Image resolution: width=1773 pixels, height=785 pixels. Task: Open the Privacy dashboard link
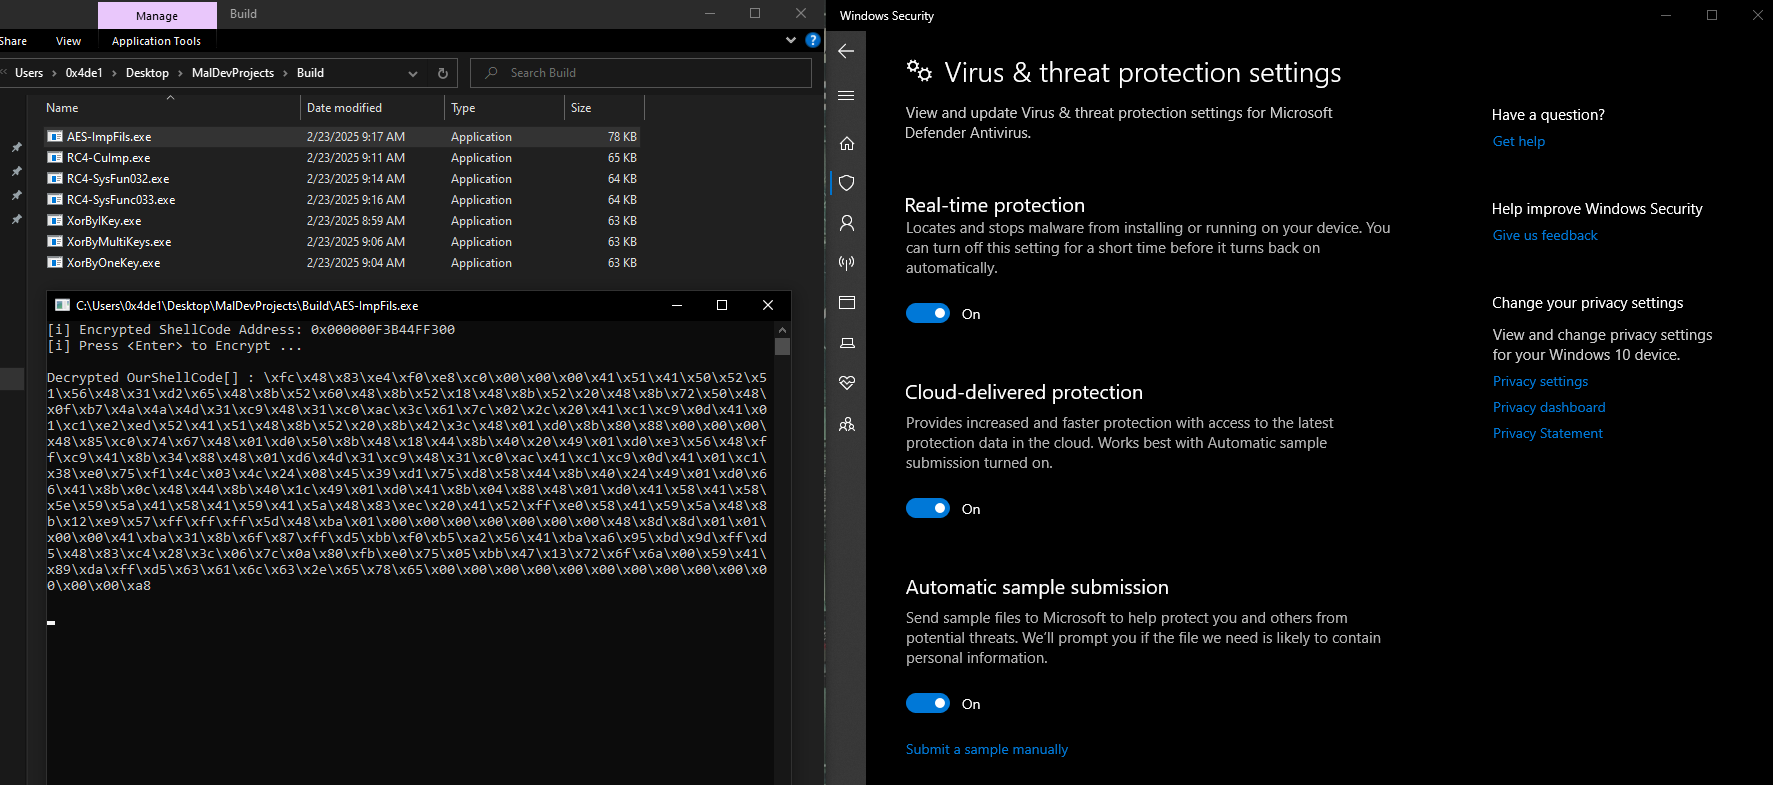1549,407
